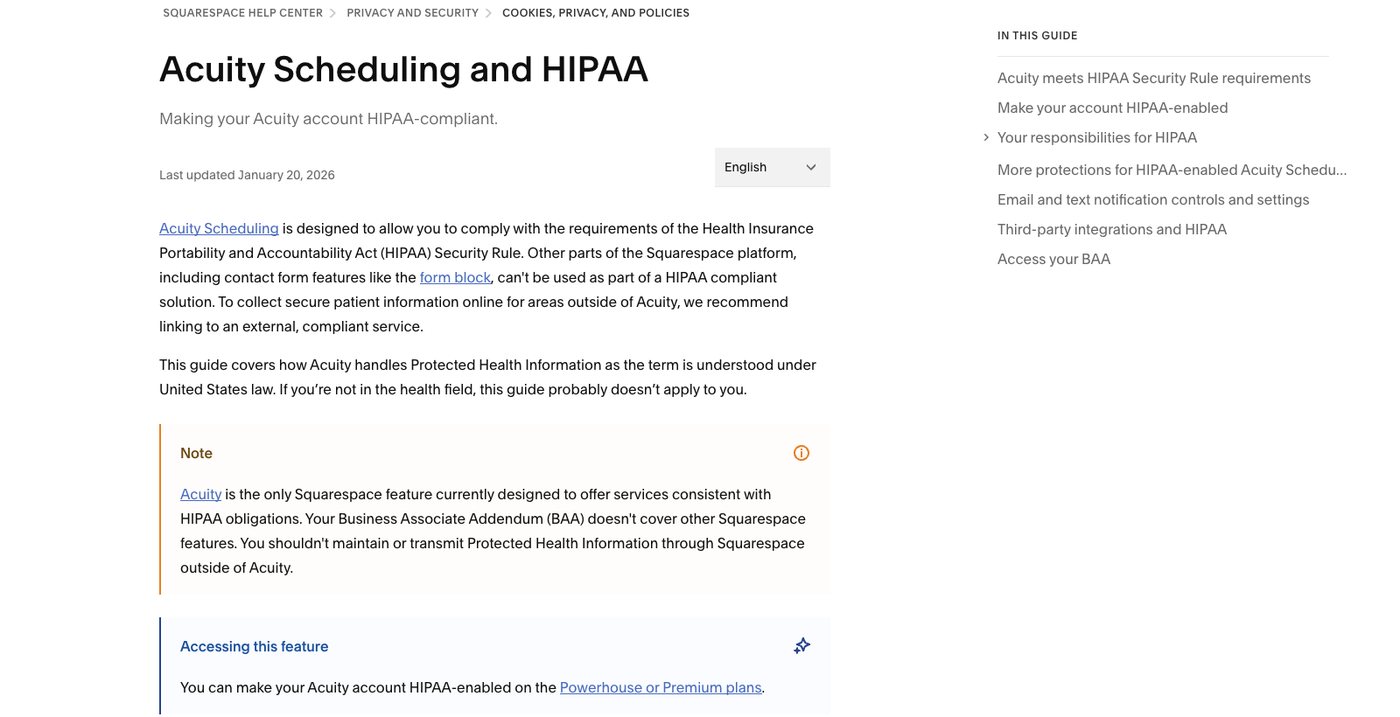Click the Note heading label

196,453
